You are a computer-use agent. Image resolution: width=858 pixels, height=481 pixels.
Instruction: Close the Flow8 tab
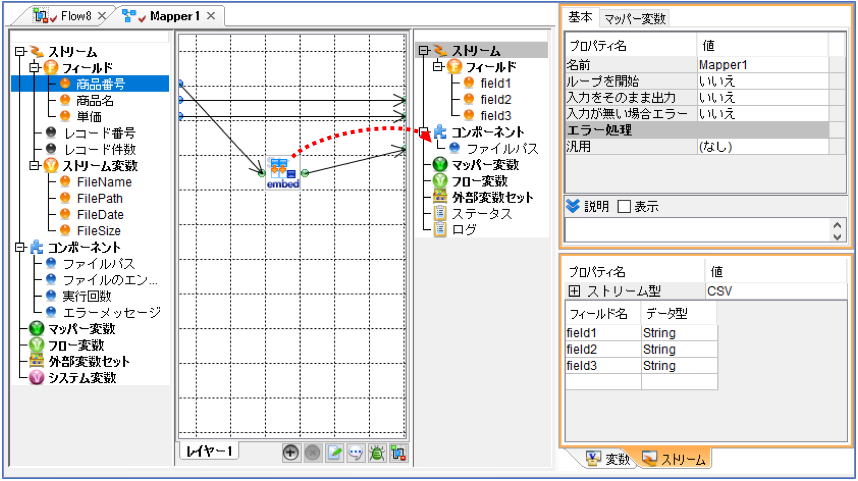click(102, 16)
